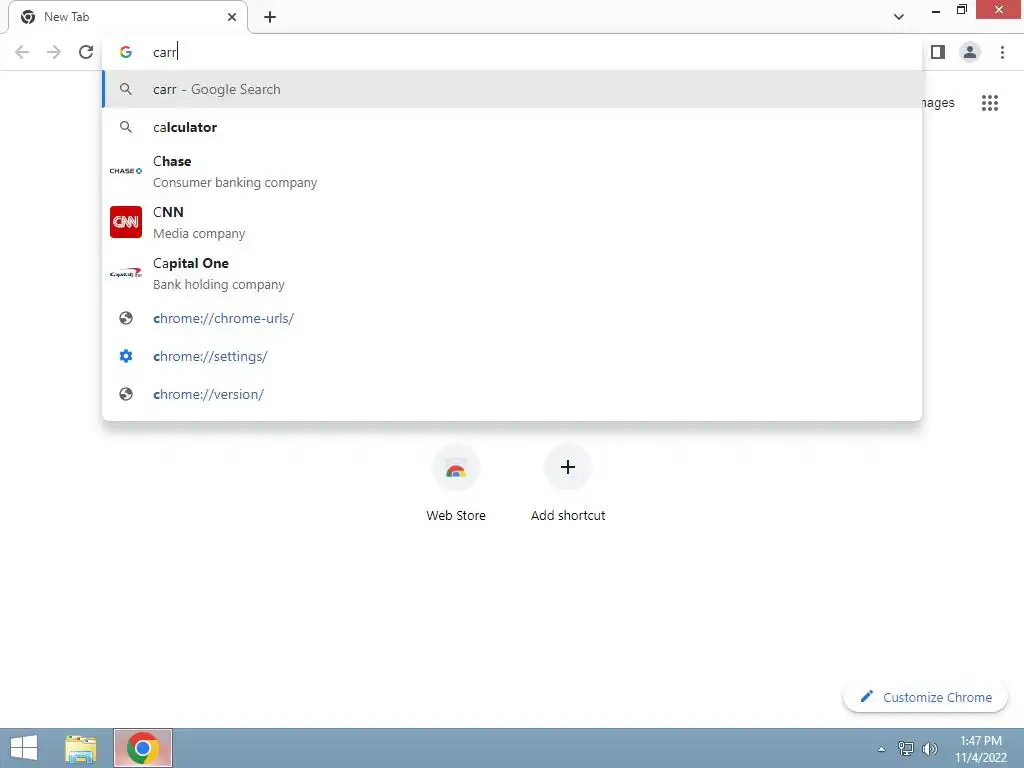
Task: Open the tab search chevron
Action: pyautogui.click(x=899, y=17)
